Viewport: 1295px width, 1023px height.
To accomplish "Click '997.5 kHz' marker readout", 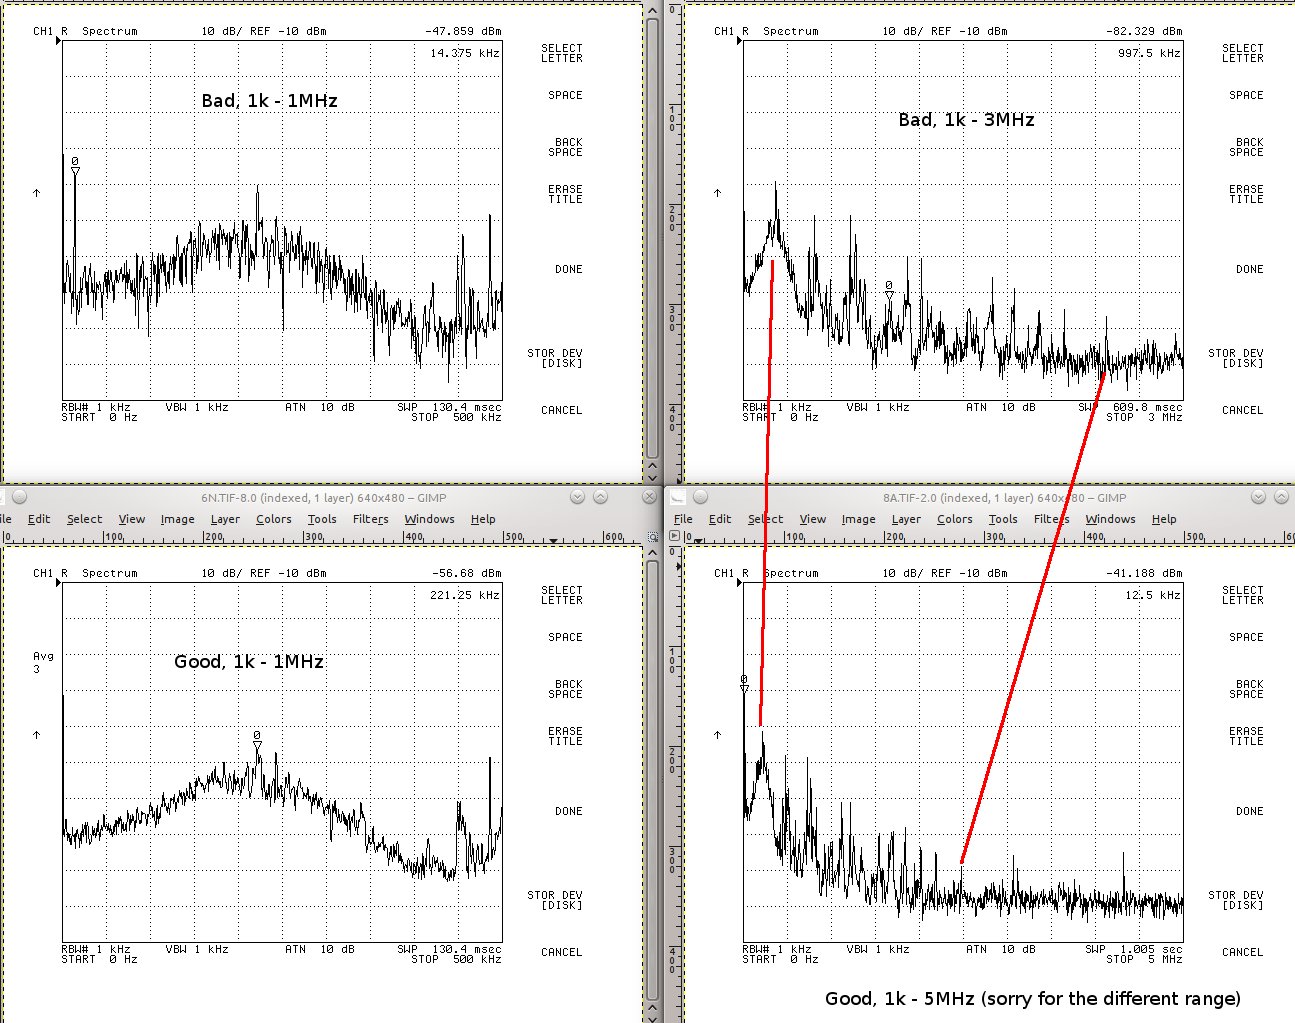I will [x=1149, y=53].
